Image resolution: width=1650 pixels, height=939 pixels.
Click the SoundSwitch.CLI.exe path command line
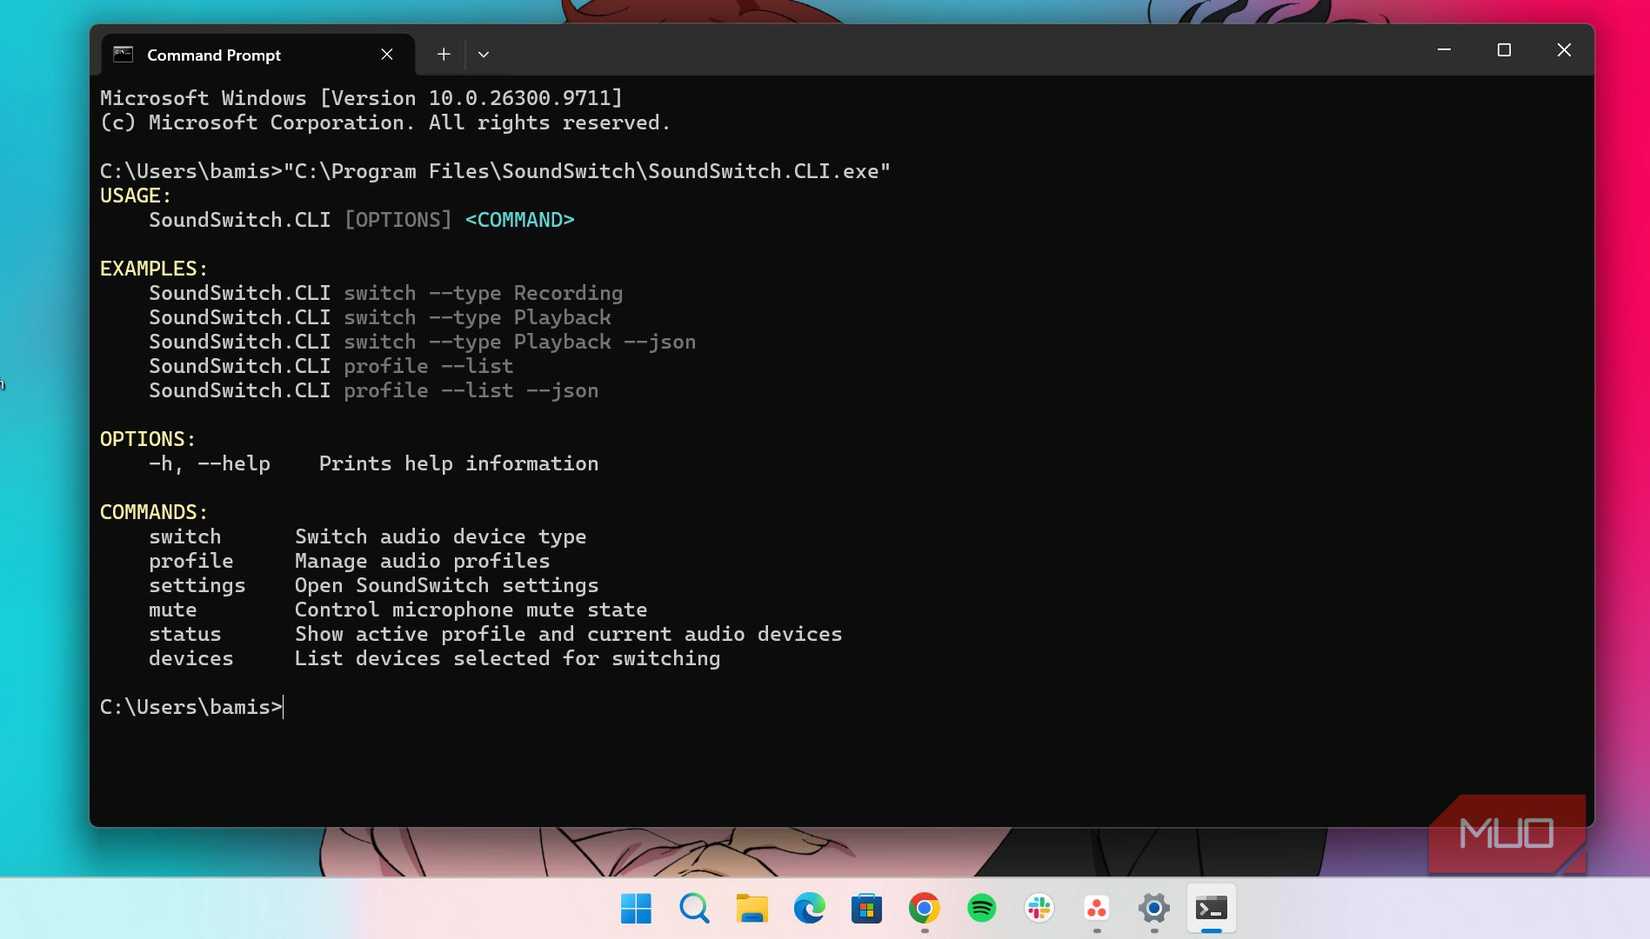point(495,171)
